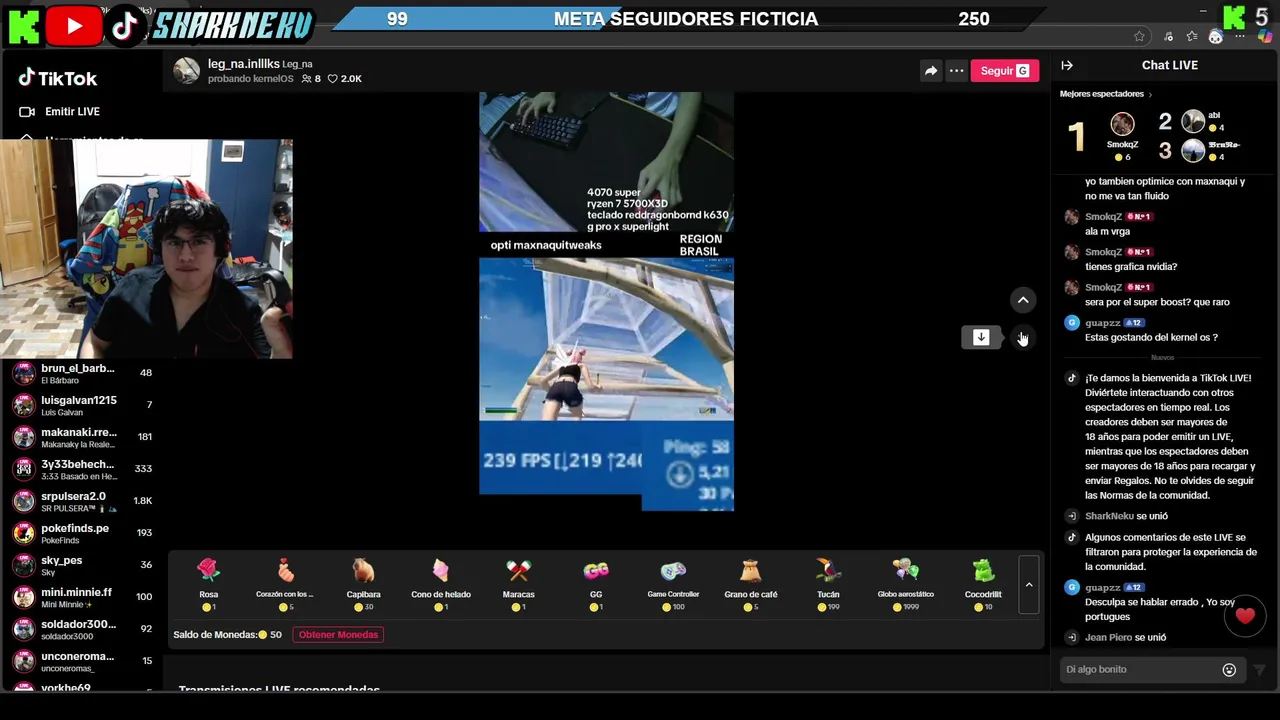Click the Obtener Monedas button
The width and height of the screenshot is (1280, 720).
click(338, 635)
